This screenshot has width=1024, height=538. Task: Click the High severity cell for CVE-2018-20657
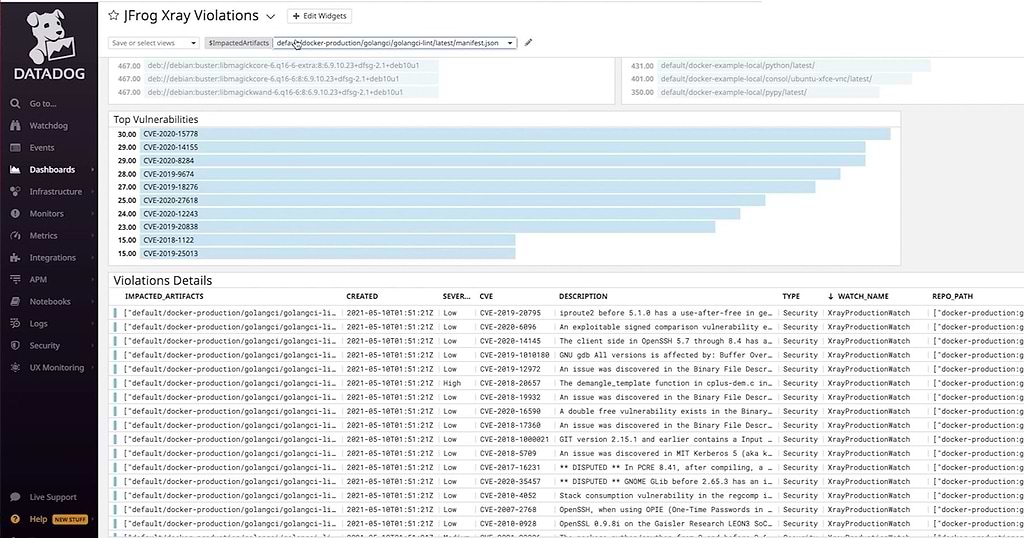coord(452,383)
